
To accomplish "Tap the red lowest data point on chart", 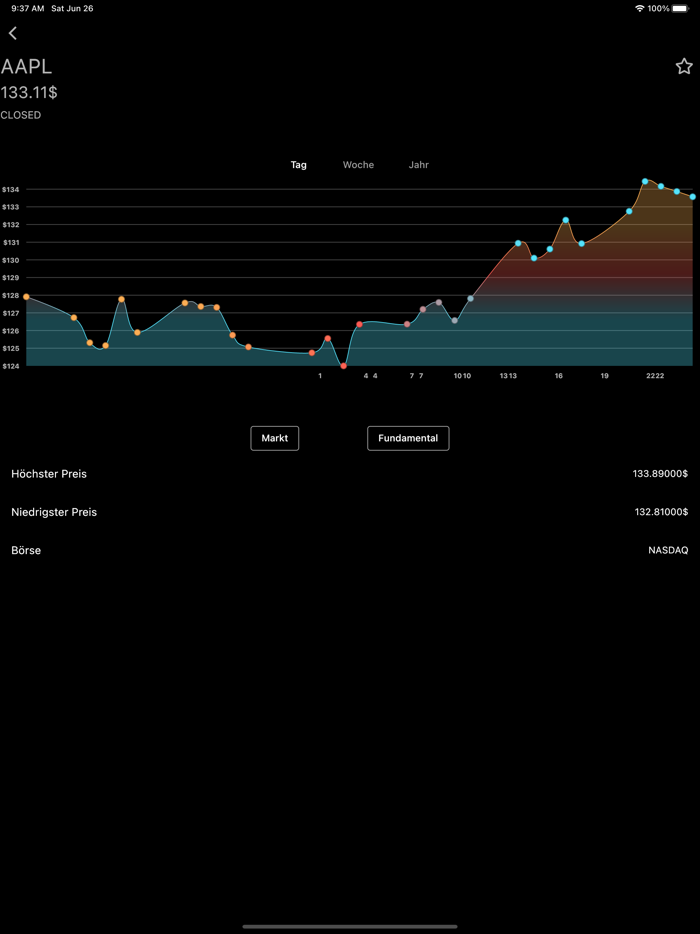I will point(343,366).
